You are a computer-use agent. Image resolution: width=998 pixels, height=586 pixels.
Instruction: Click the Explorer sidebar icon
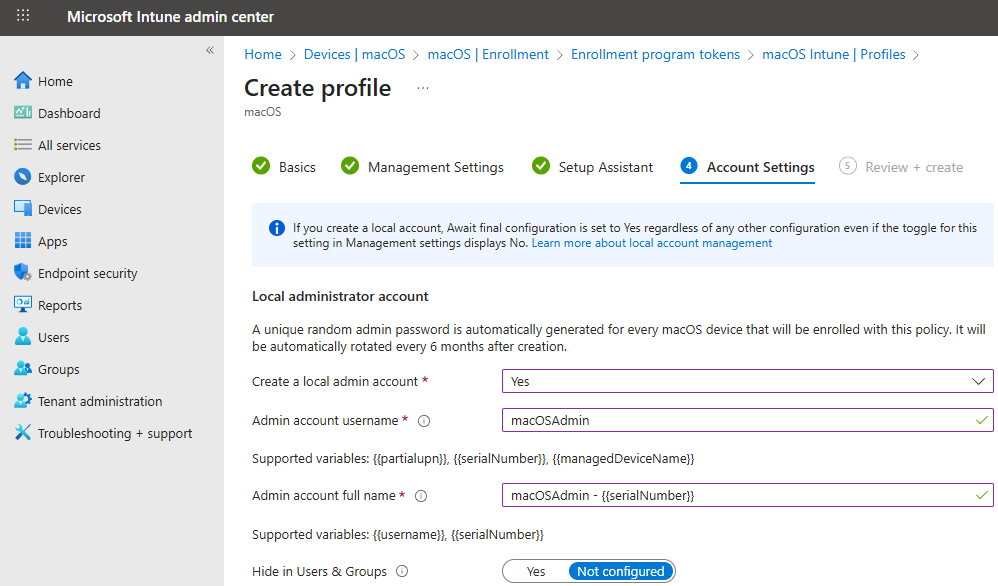click(23, 177)
